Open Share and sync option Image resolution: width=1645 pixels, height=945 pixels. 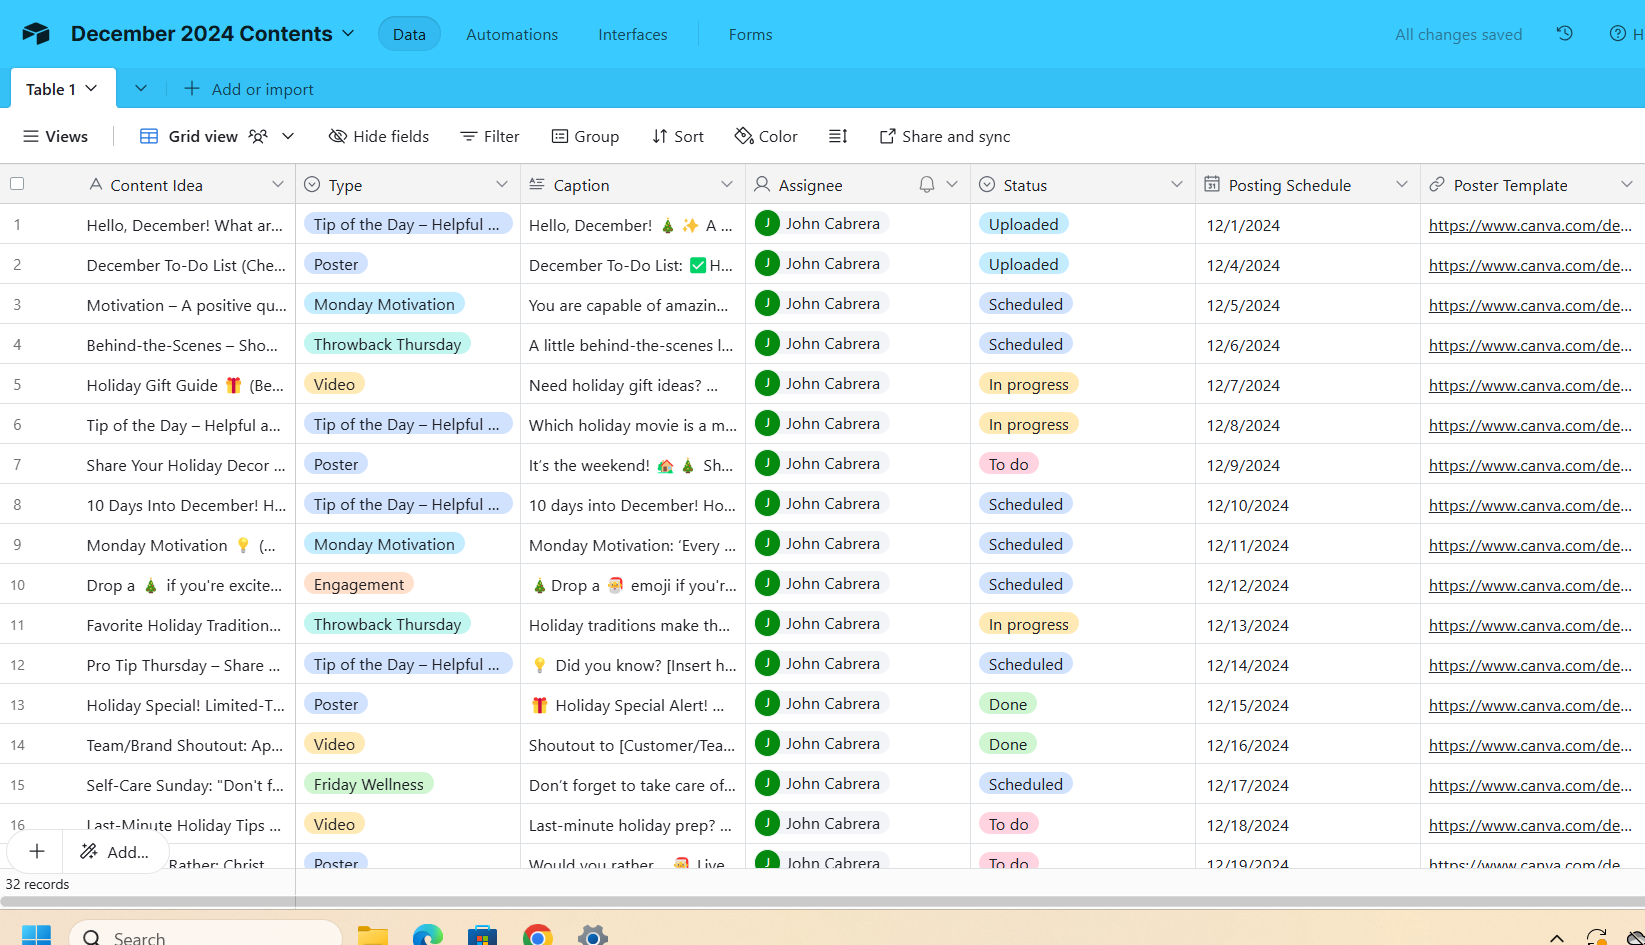tap(945, 136)
